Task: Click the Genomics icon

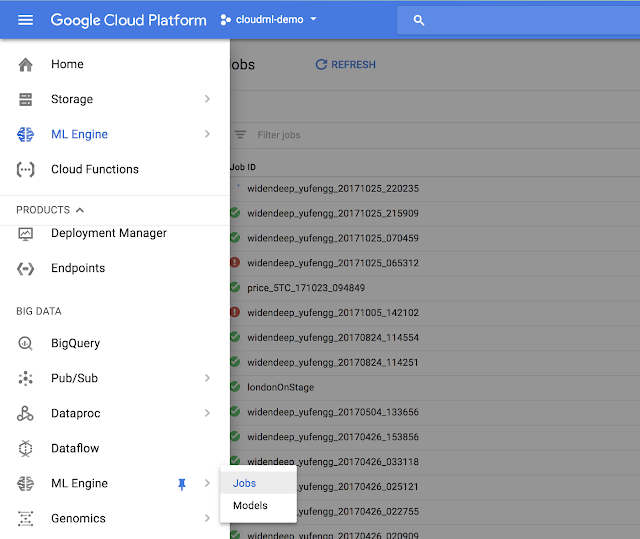Action: click(x=25, y=519)
